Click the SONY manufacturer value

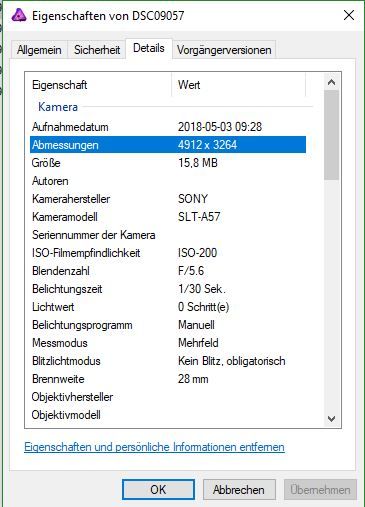193,199
